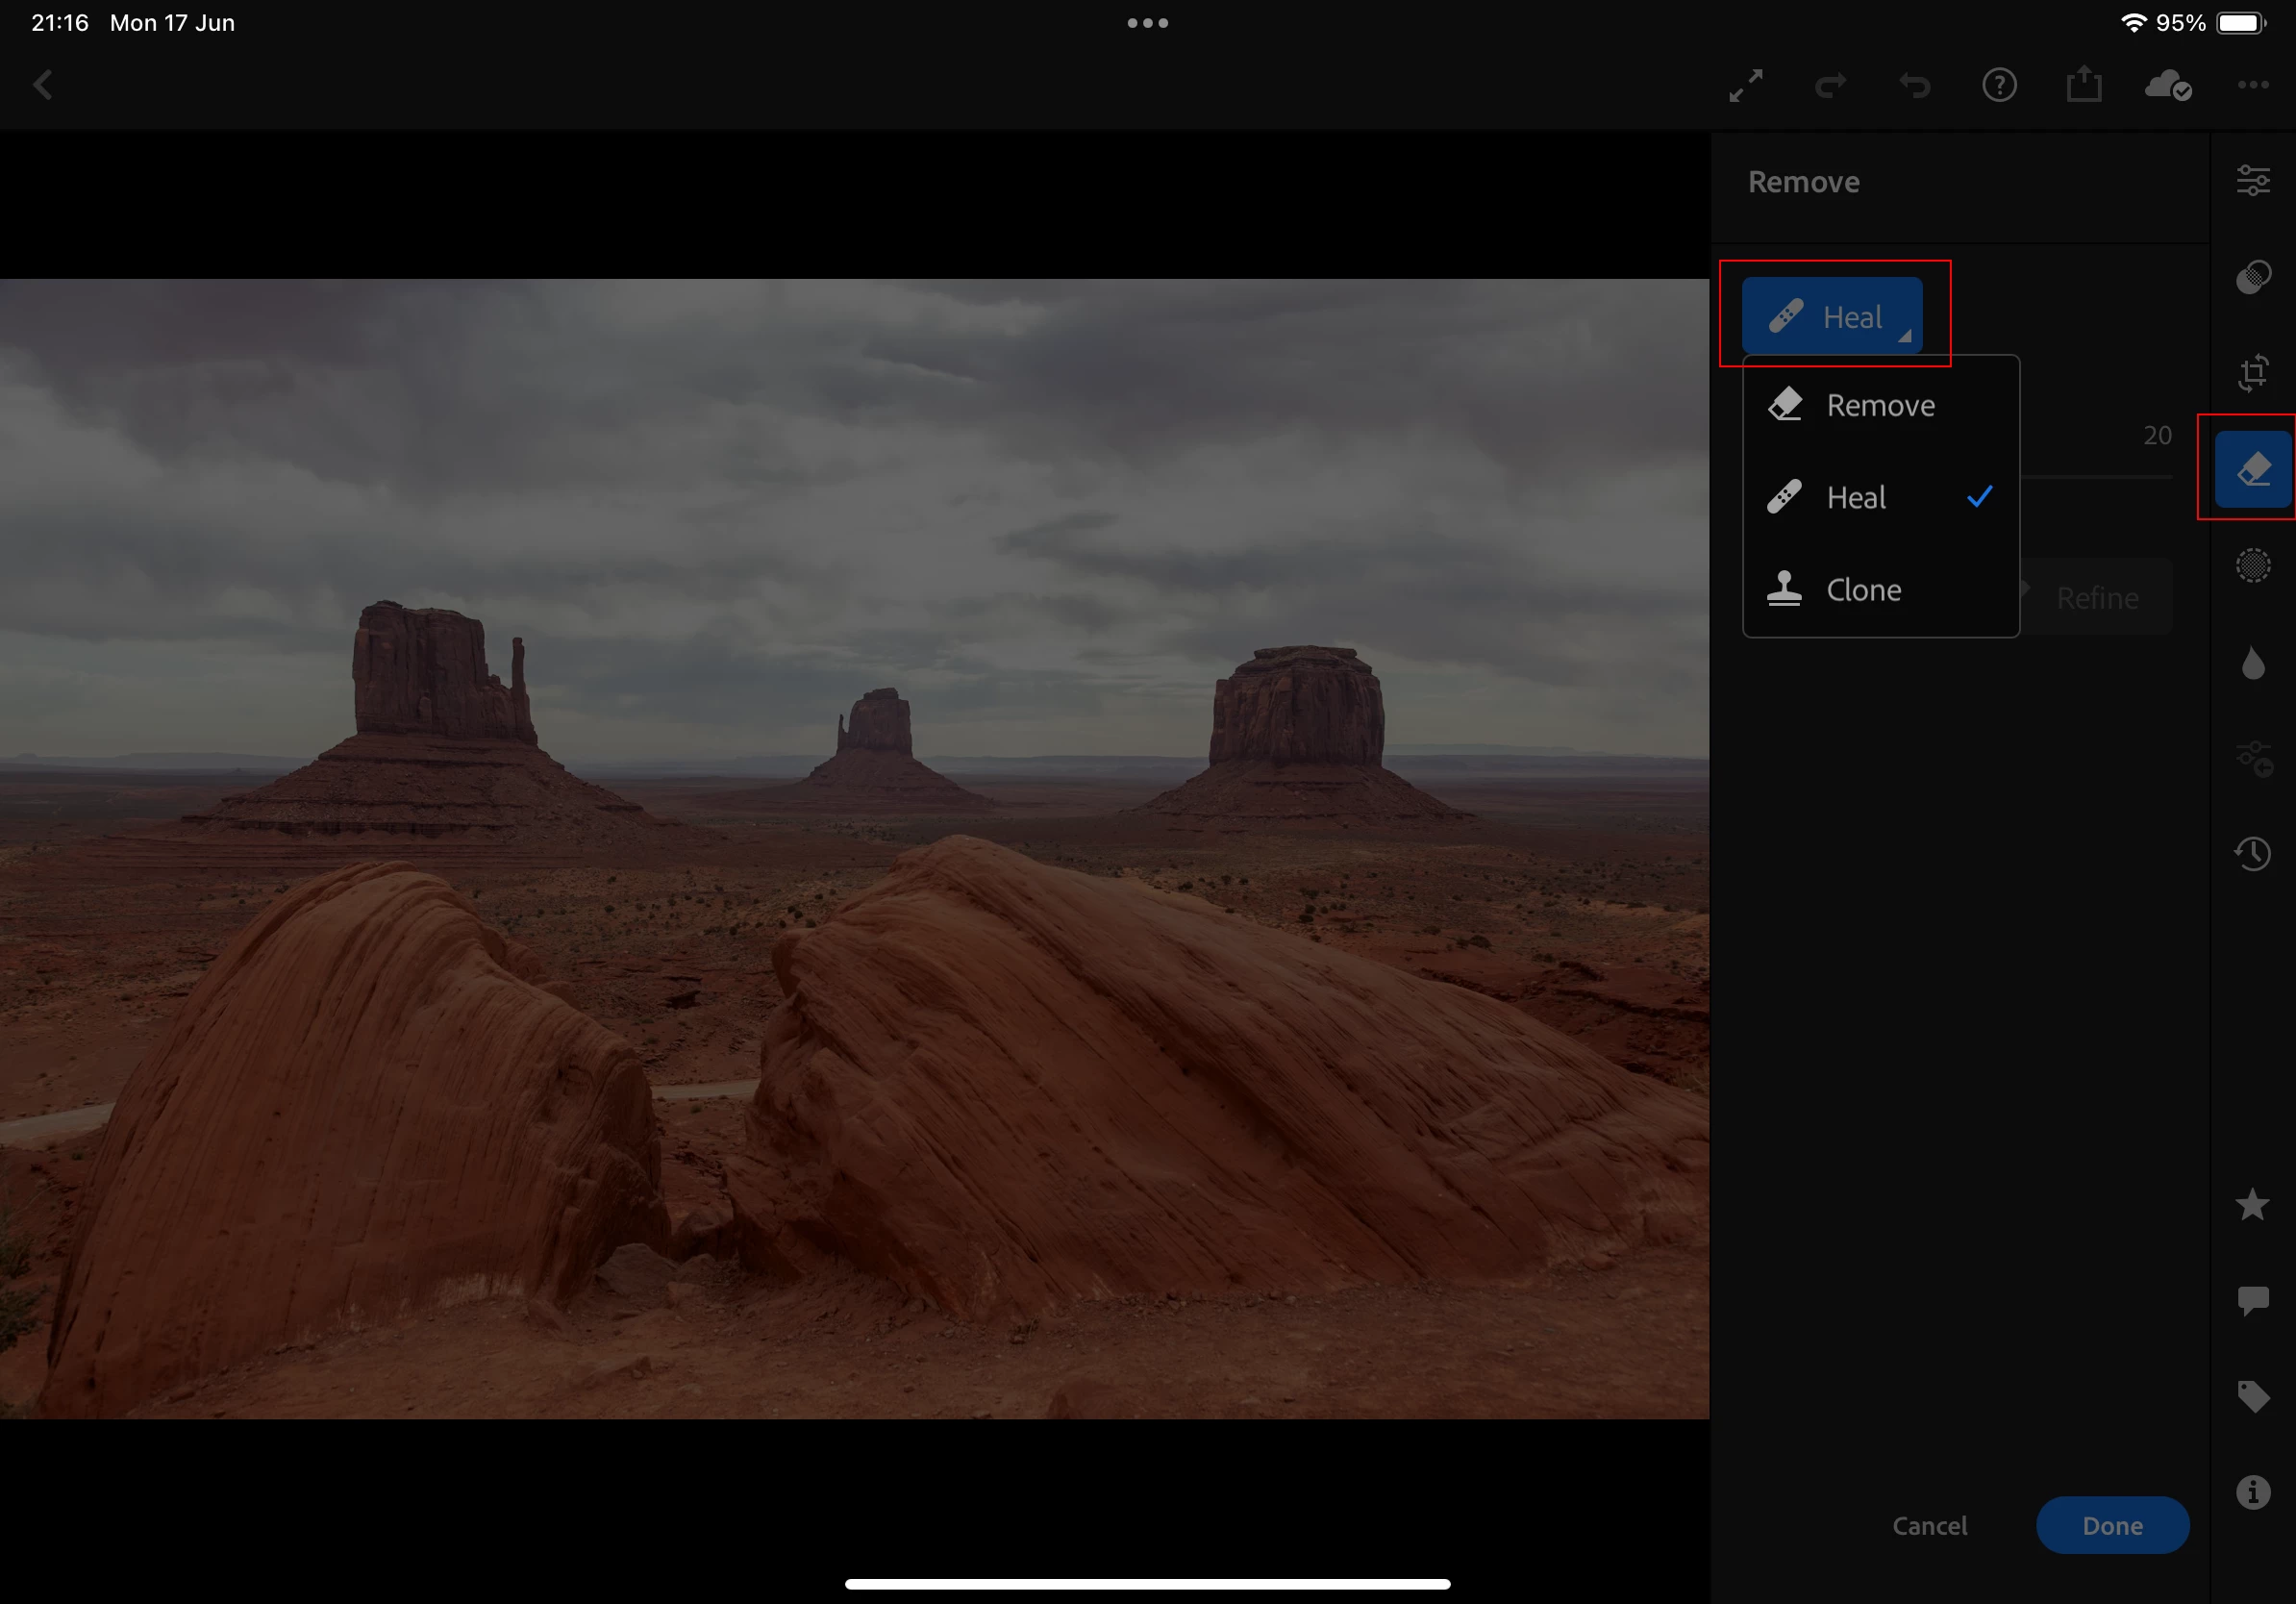Open the three-dot more options menu
This screenshot has width=2296, height=1604.
click(2252, 86)
